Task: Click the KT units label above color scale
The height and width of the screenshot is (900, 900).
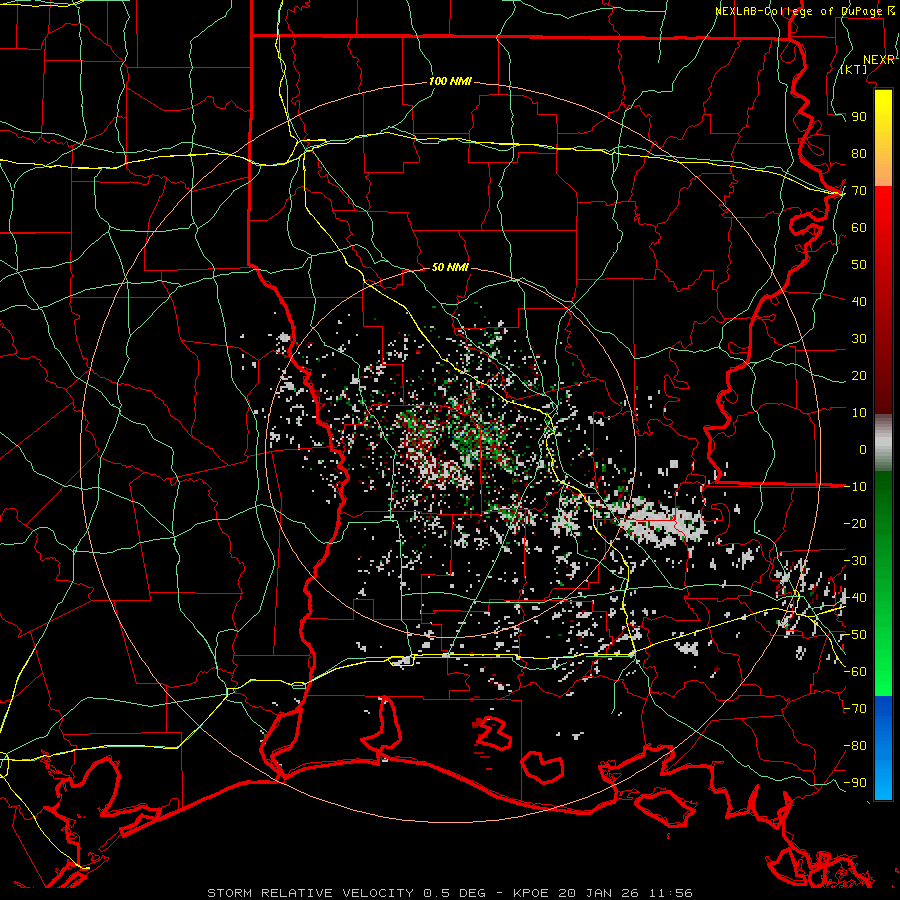Action: (854, 69)
